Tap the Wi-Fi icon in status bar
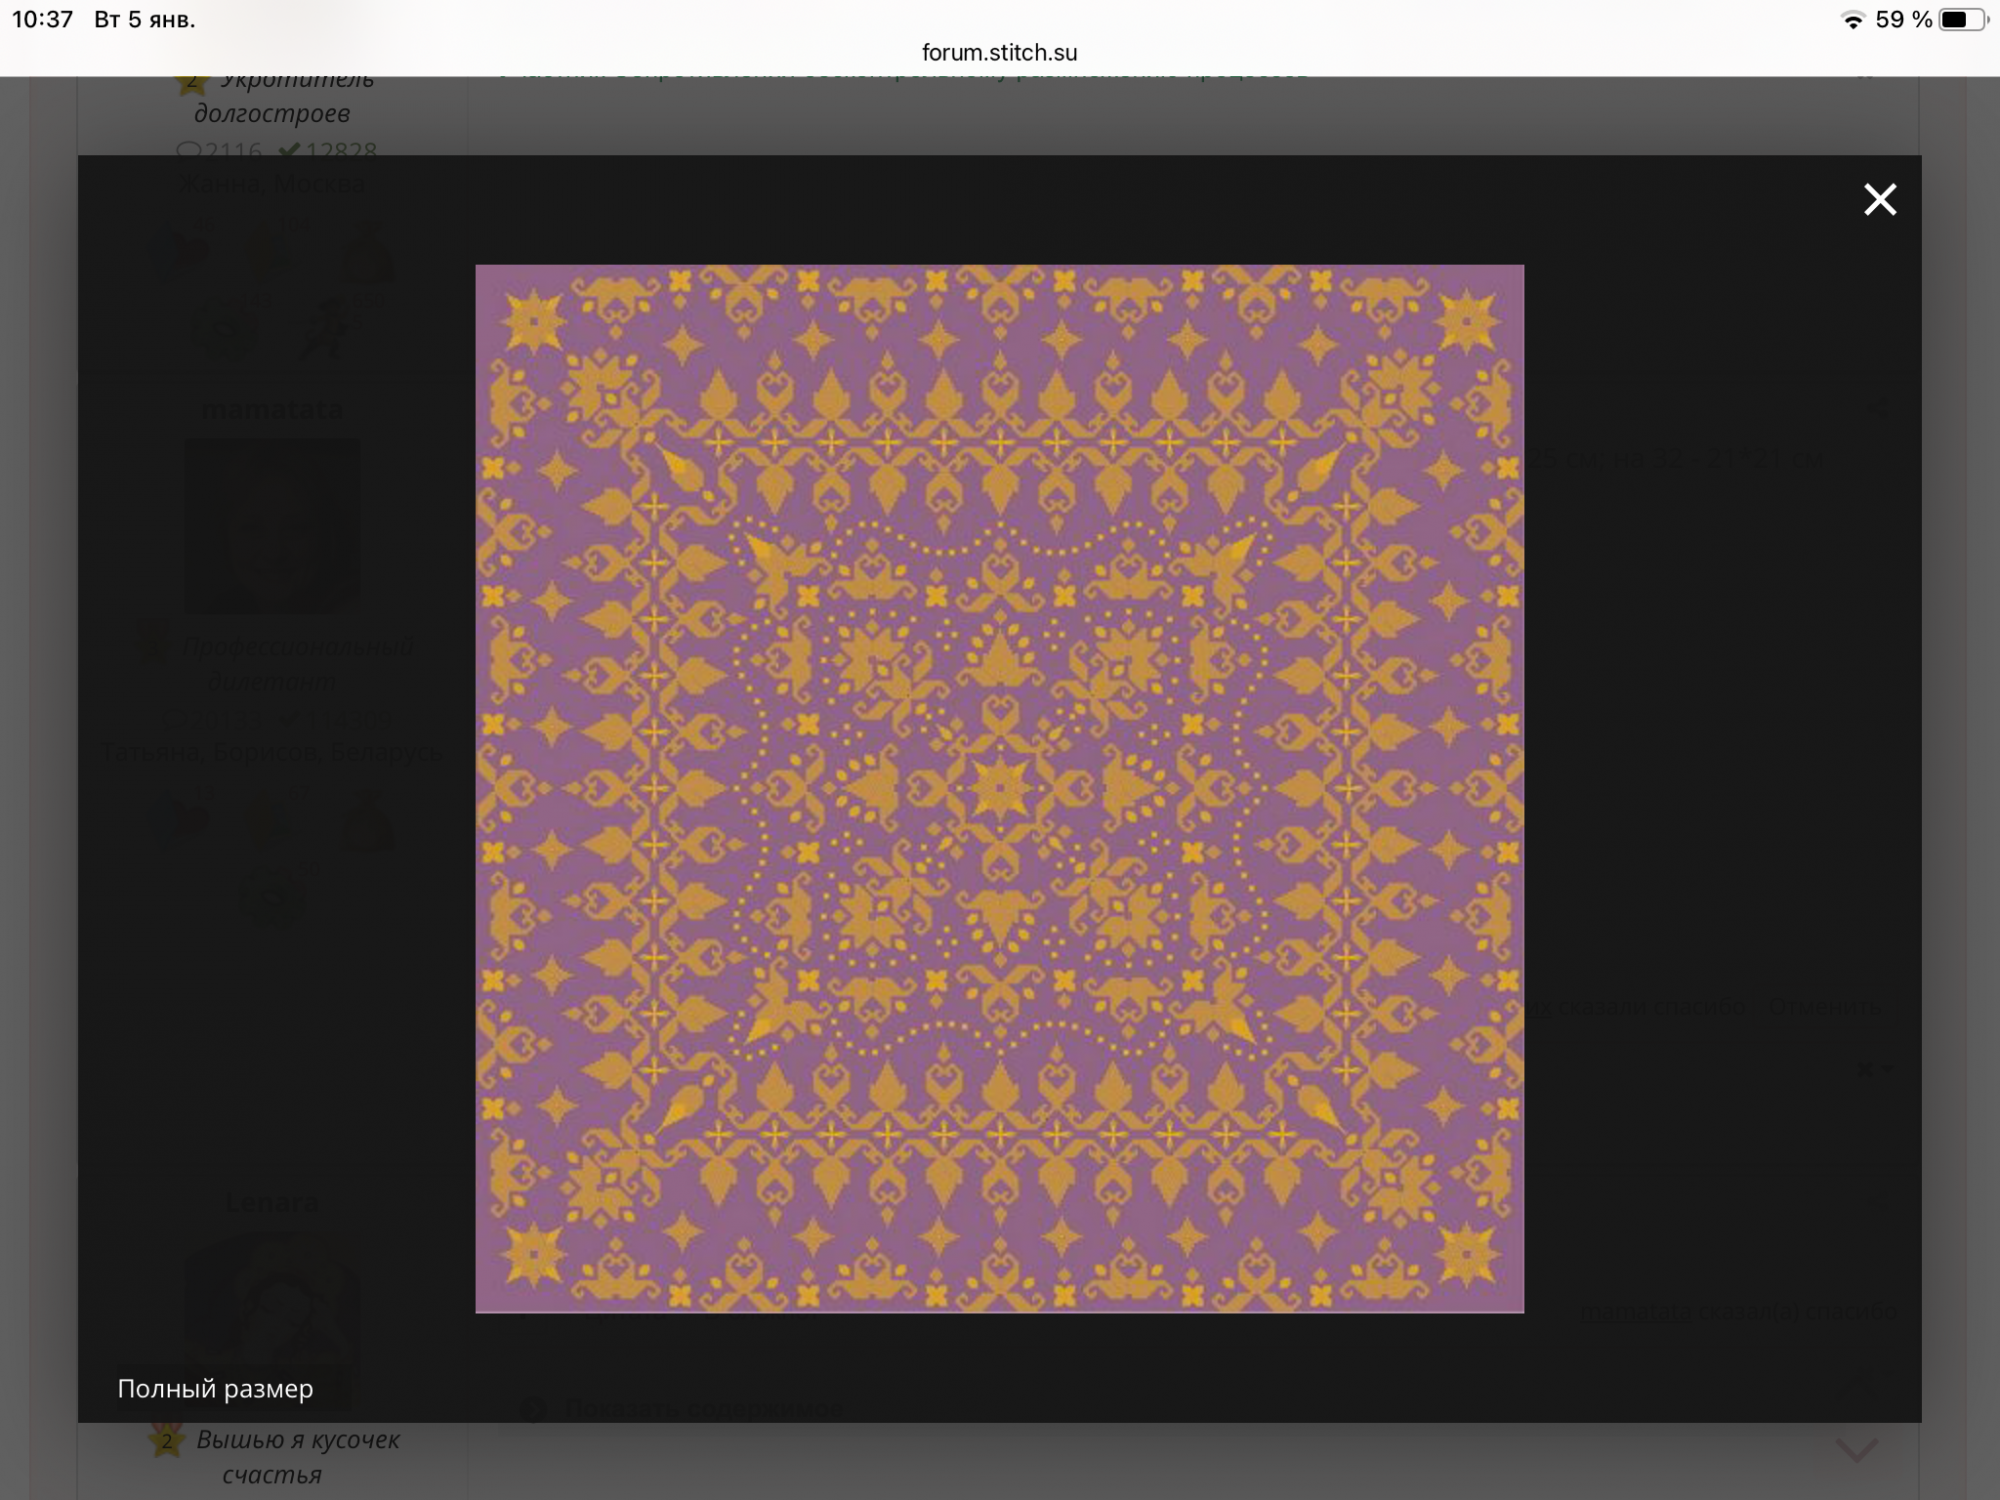The height and width of the screenshot is (1500, 2000). click(1852, 20)
